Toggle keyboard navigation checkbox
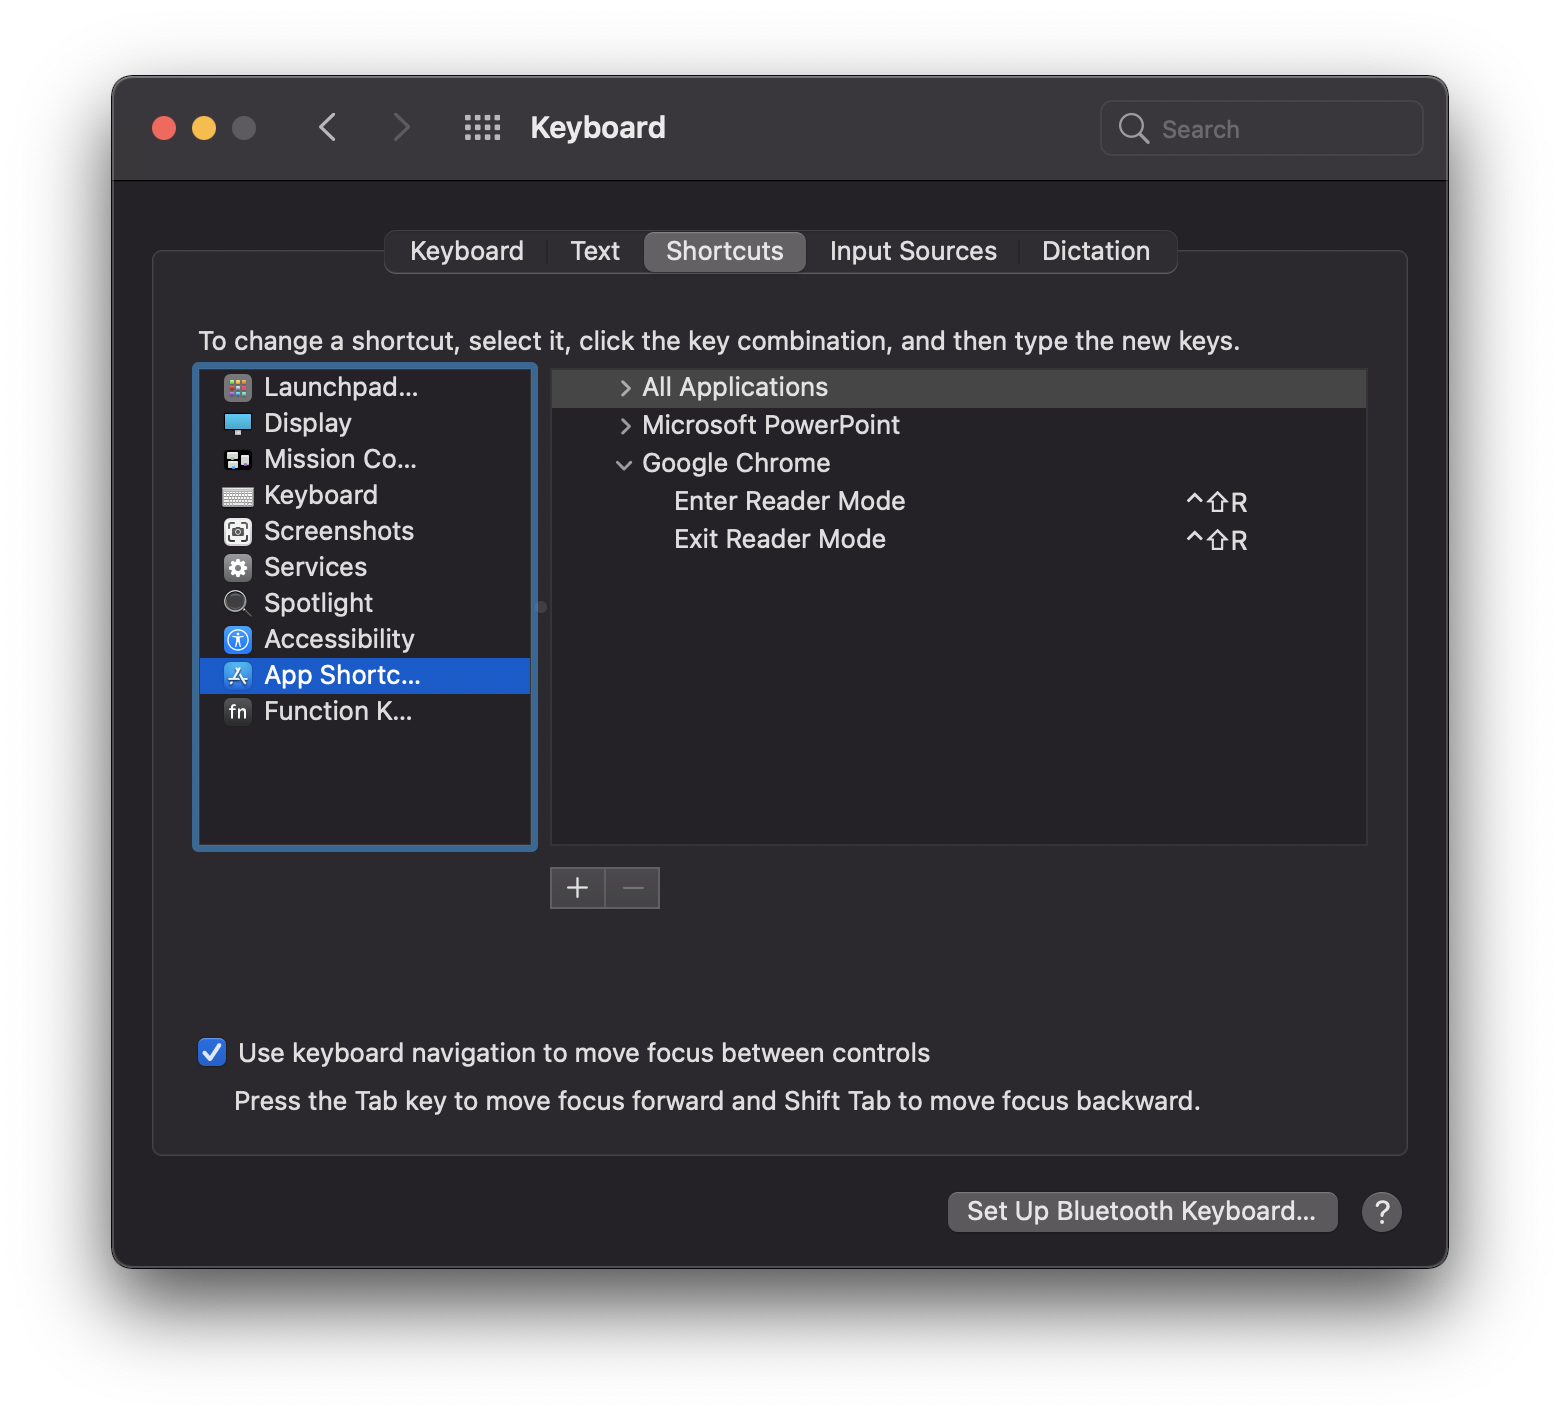 212,1052
